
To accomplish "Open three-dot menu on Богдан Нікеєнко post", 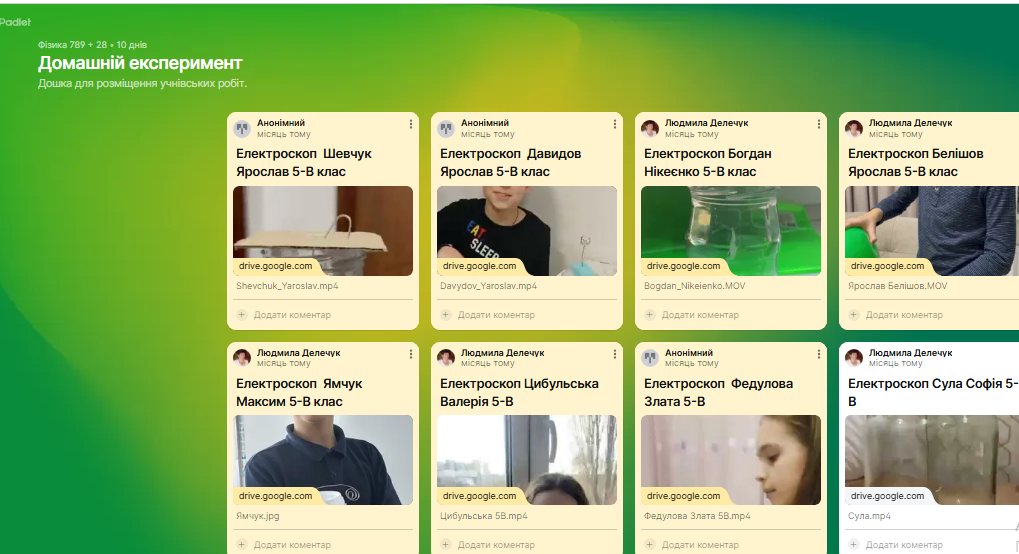I will 819,124.
